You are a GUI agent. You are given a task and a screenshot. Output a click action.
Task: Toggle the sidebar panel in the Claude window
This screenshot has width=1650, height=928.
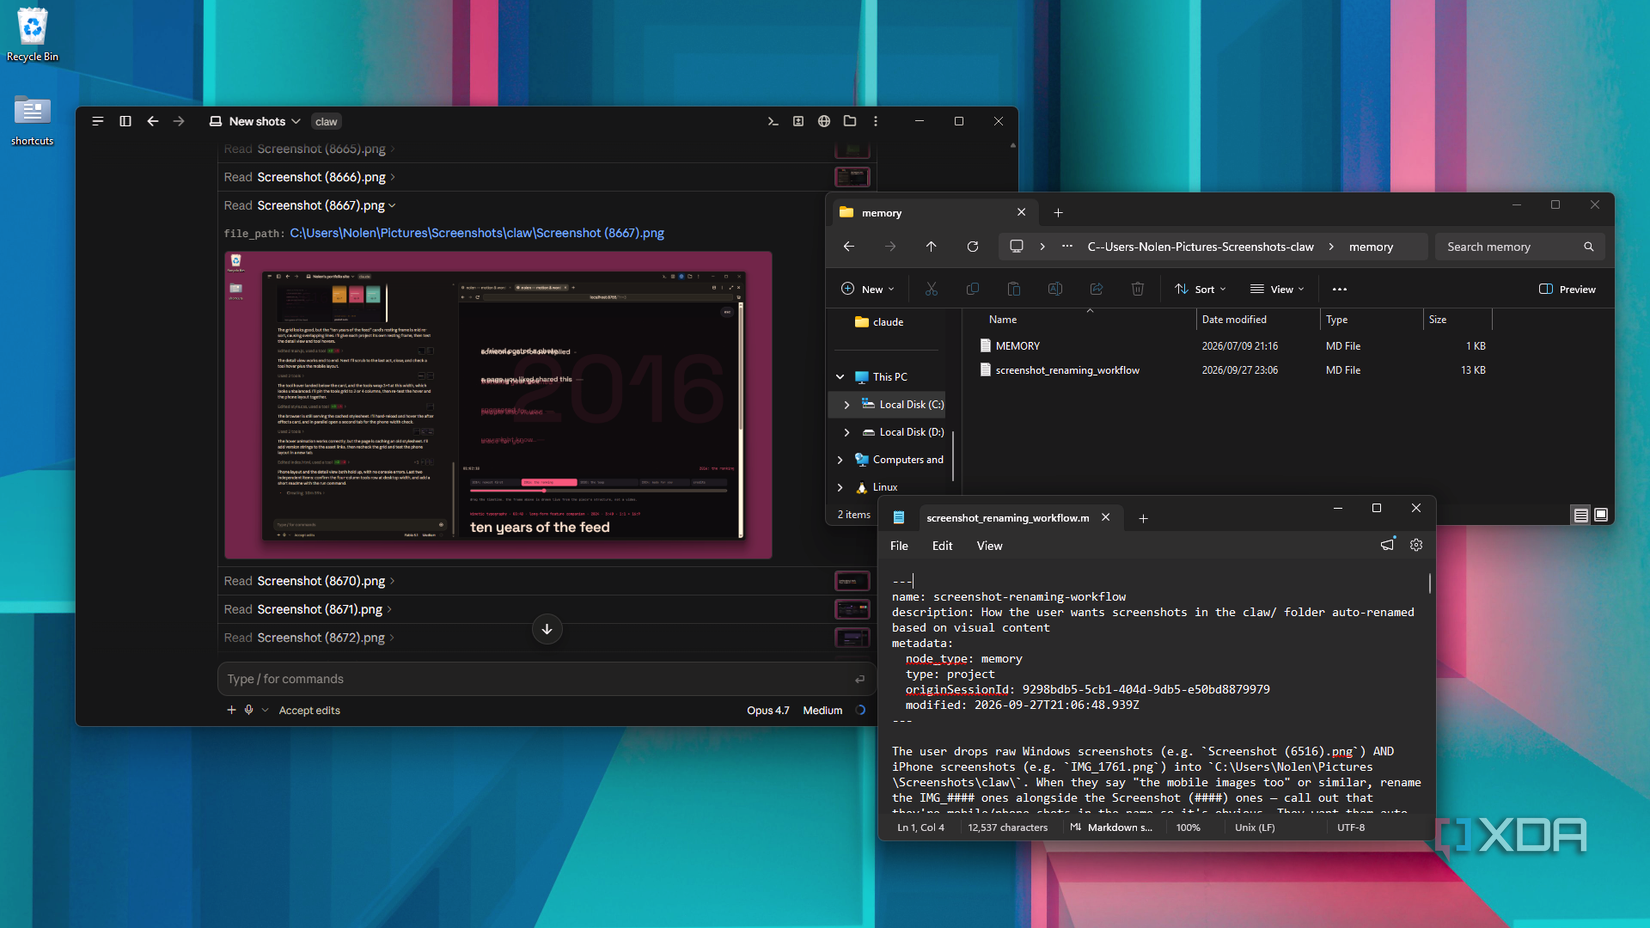point(125,121)
